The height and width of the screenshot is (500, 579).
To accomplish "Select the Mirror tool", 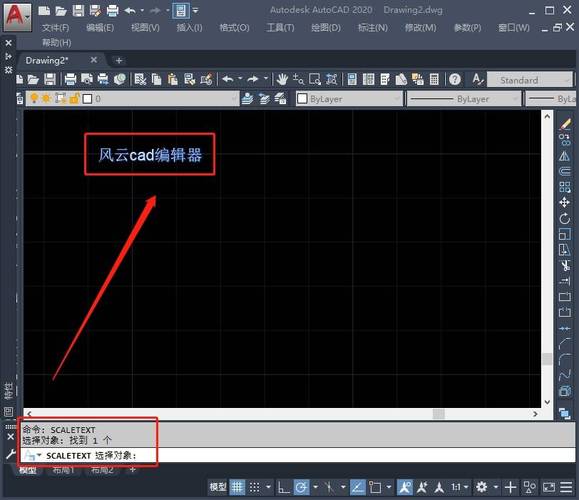I will coord(564,155).
